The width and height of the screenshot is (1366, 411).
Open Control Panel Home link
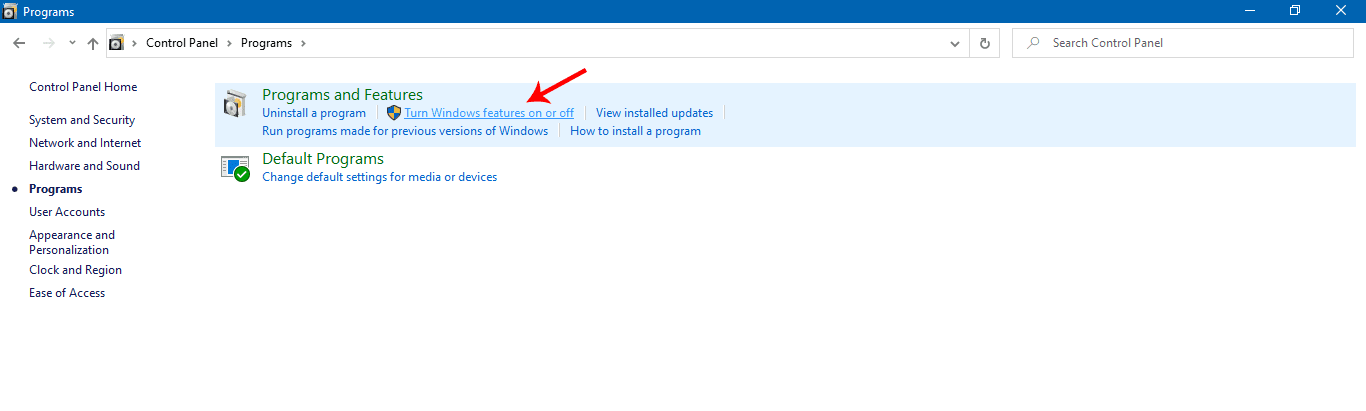coord(83,87)
